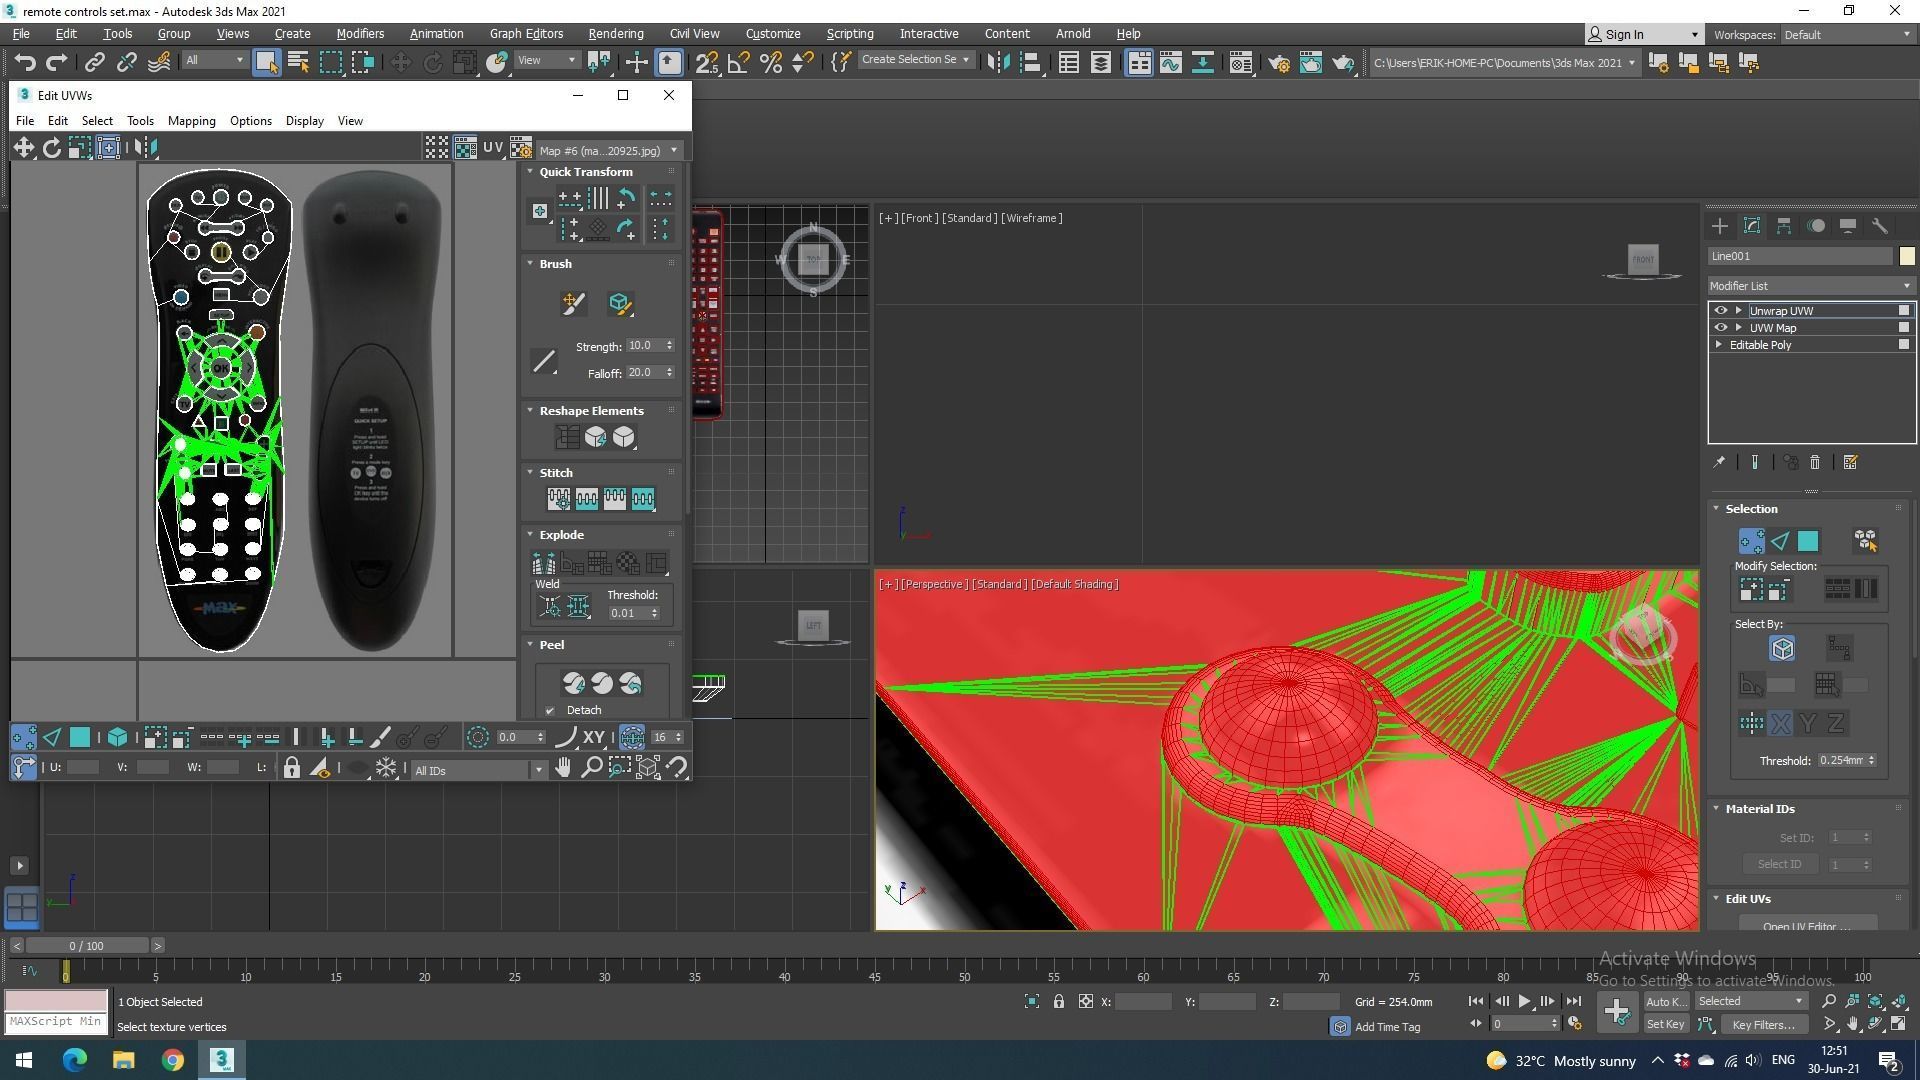Click the Rotate tool in Edit UVWs
Image resolution: width=1920 pixels, height=1080 pixels.
[x=51, y=148]
